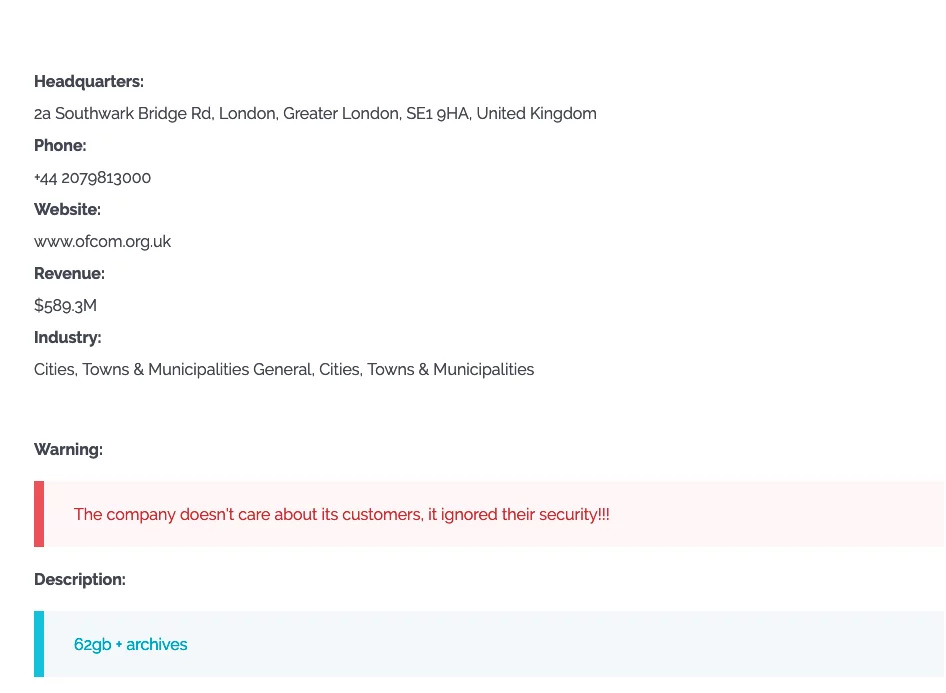946x693 pixels.
Task: Click the Website label
Action: tap(67, 209)
